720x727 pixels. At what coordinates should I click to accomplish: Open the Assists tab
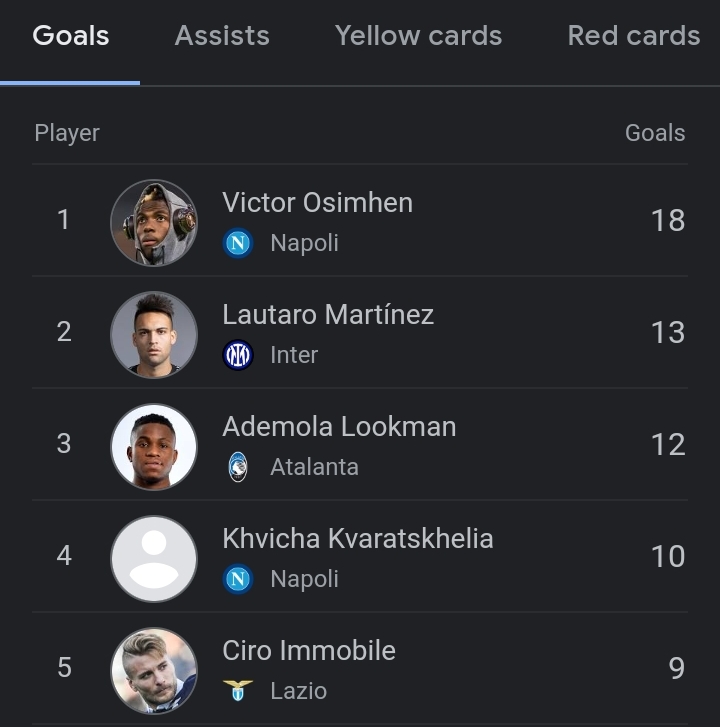click(222, 36)
